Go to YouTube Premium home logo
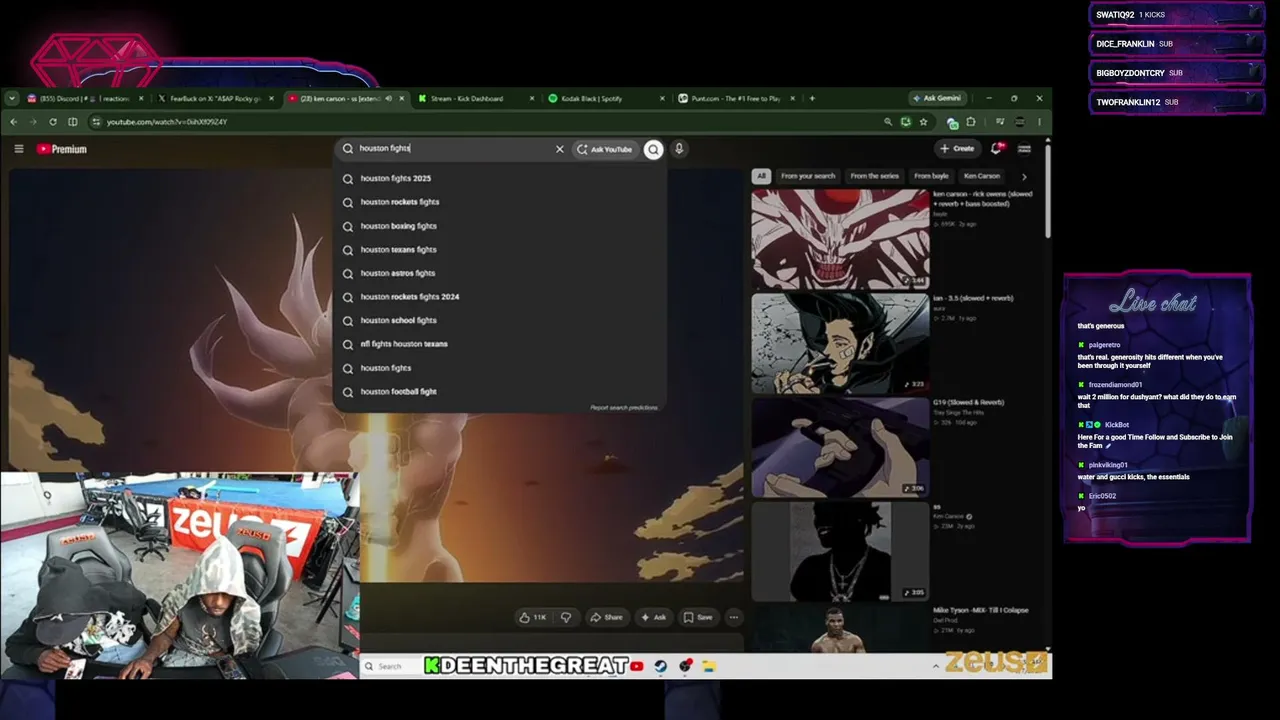 (62, 149)
